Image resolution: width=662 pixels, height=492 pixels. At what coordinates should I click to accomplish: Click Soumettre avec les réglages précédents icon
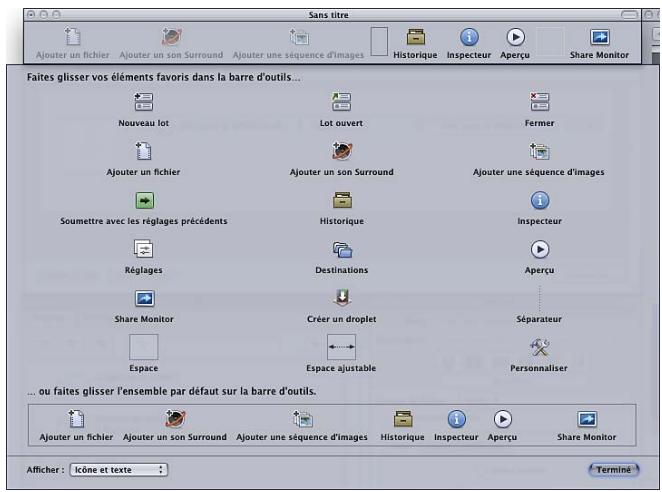click(x=142, y=199)
